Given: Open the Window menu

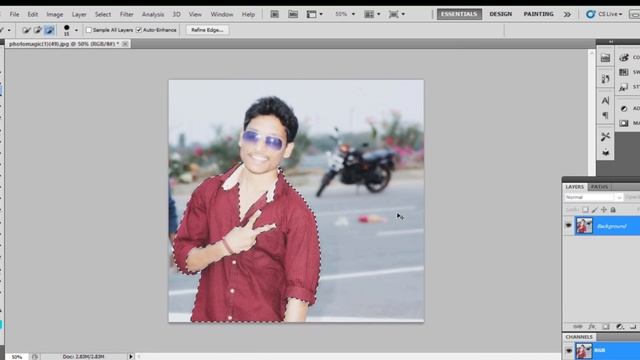Looking at the screenshot, I should [x=222, y=14].
